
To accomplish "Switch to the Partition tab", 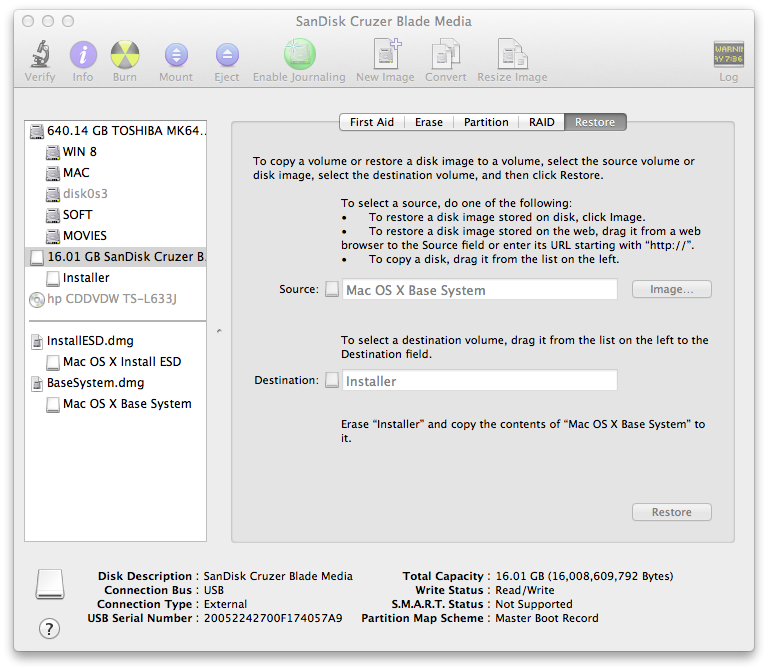I will click(486, 122).
